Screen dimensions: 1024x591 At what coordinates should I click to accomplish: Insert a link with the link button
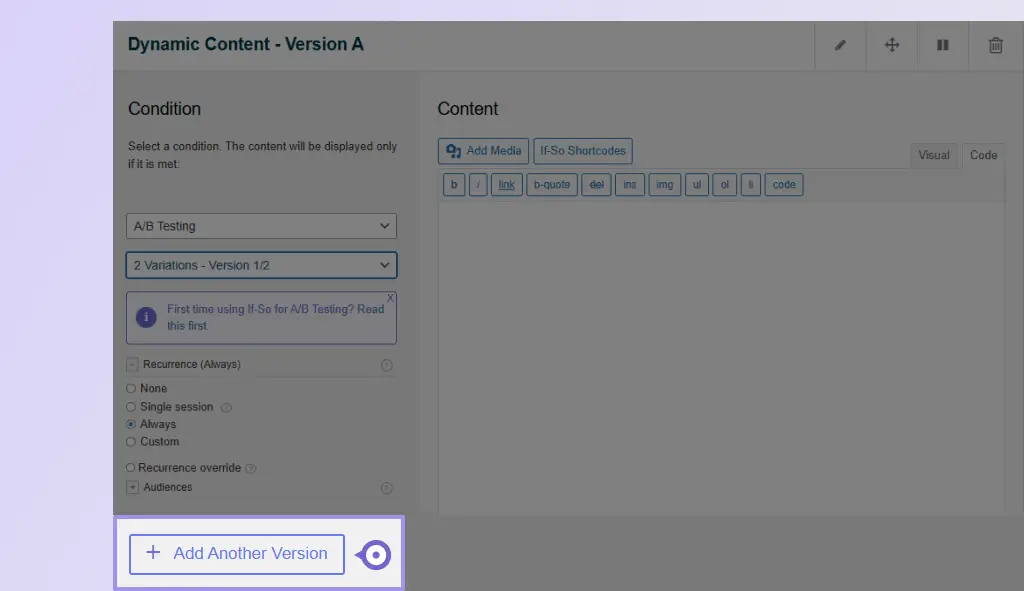click(507, 185)
